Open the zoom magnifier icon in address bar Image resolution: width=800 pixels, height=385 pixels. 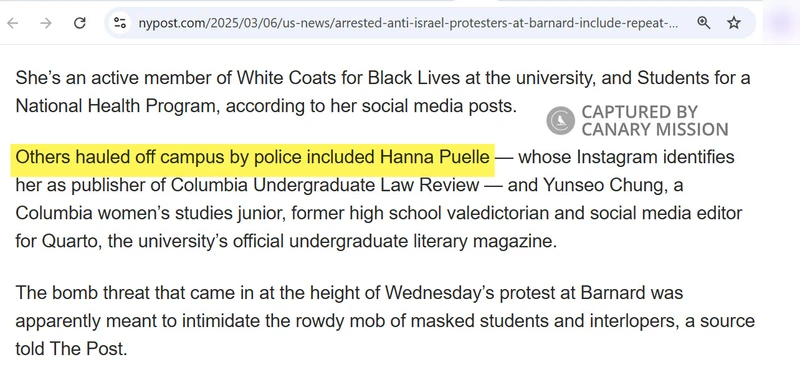click(x=704, y=23)
